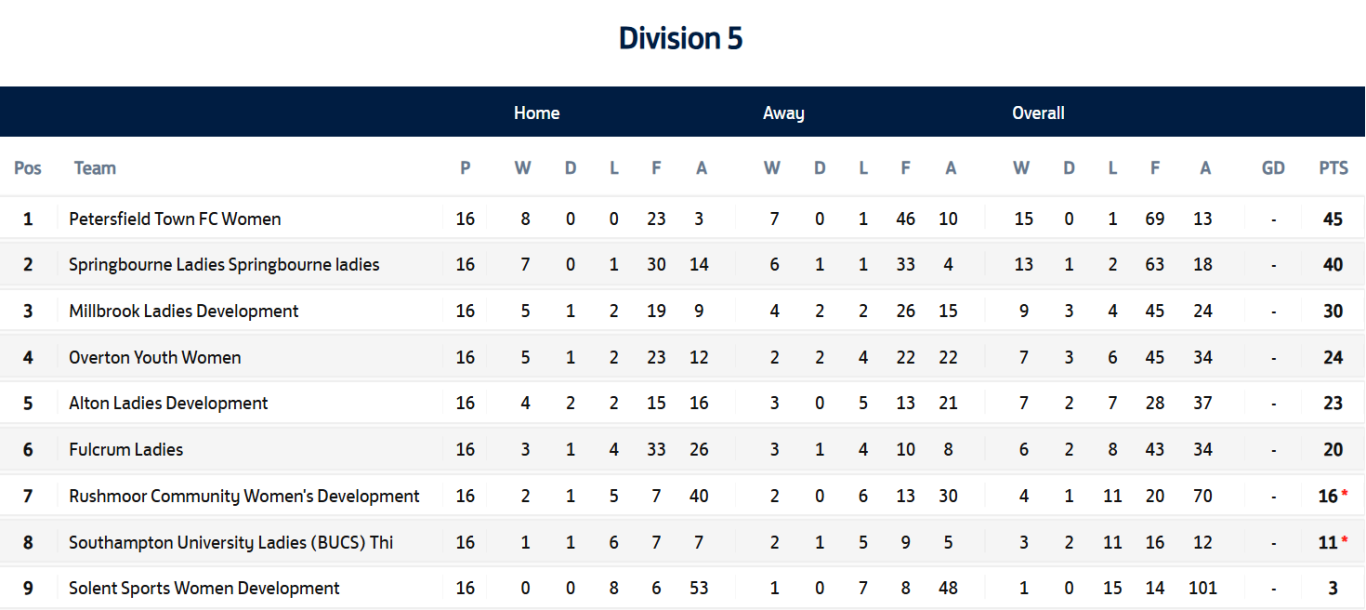Open Fulcrum Ladies team page
Viewport: 1366px width, 610px height.
[x=126, y=450]
